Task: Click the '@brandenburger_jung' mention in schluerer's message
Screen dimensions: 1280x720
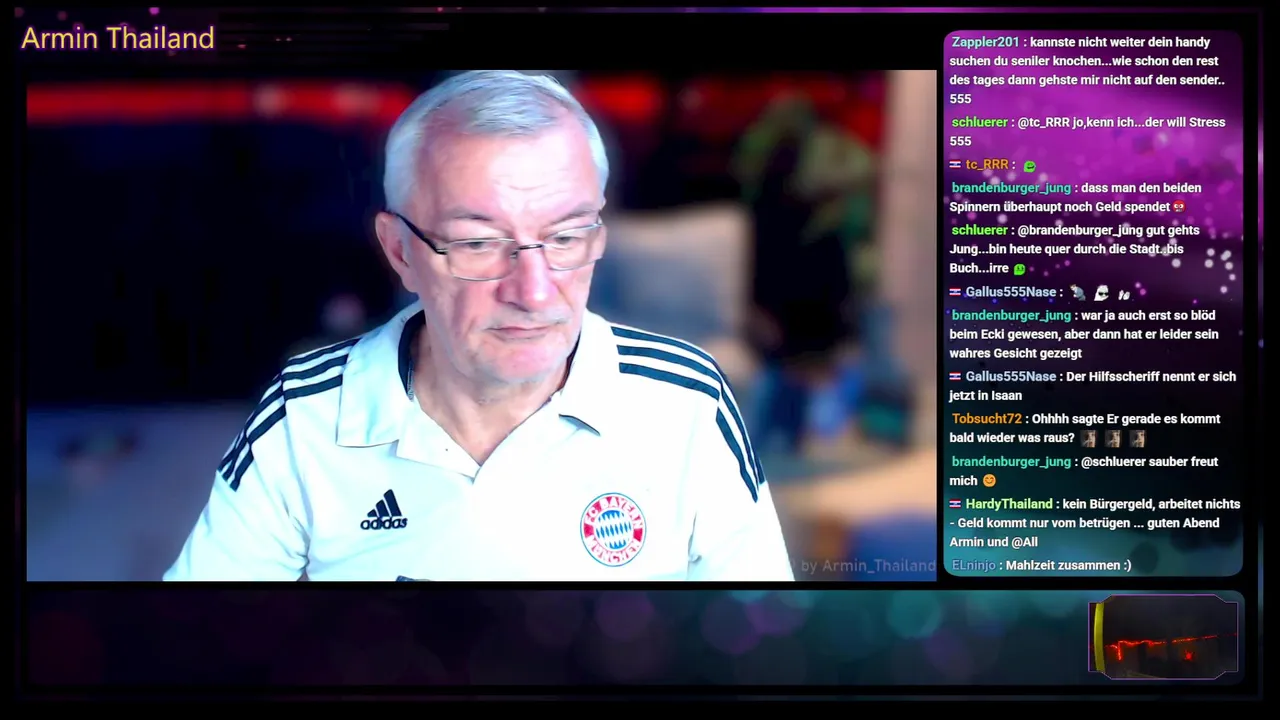Action: click(1080, 230)
